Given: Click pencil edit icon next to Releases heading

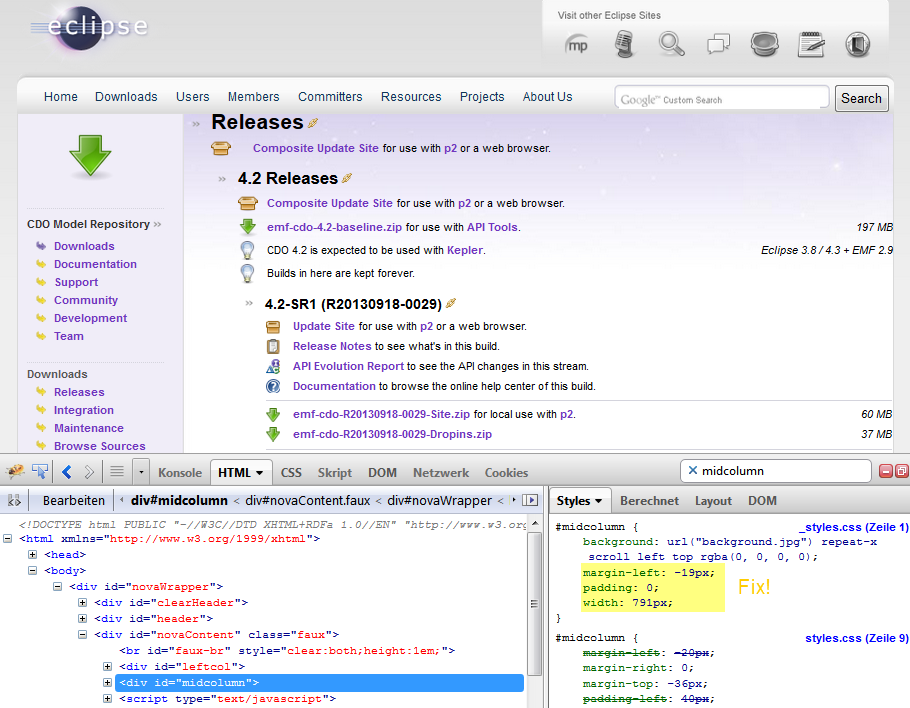Looking at the screenshot, I should 313,123.
